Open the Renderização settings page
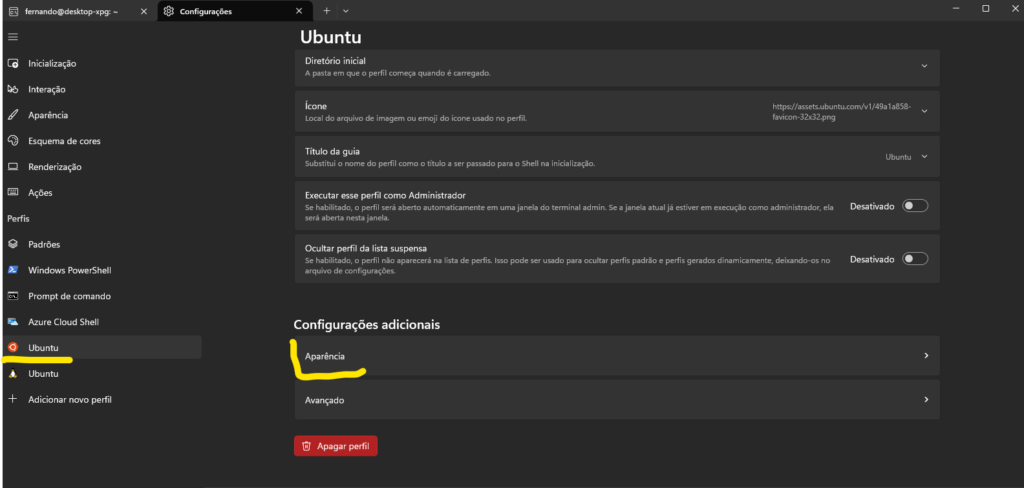 tap(102, 167)
